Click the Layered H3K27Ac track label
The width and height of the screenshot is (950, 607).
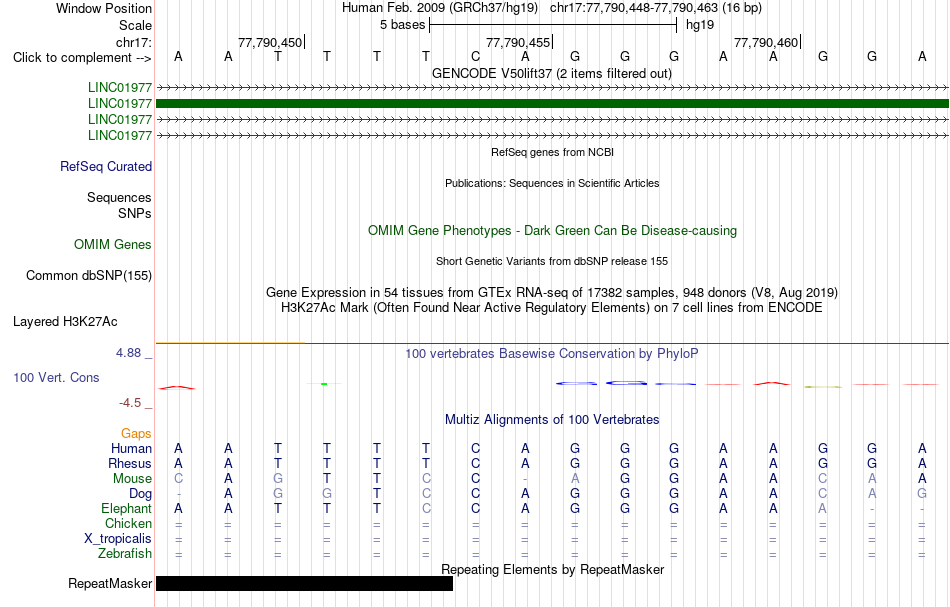pyautogui.click(x=65, y=322)
